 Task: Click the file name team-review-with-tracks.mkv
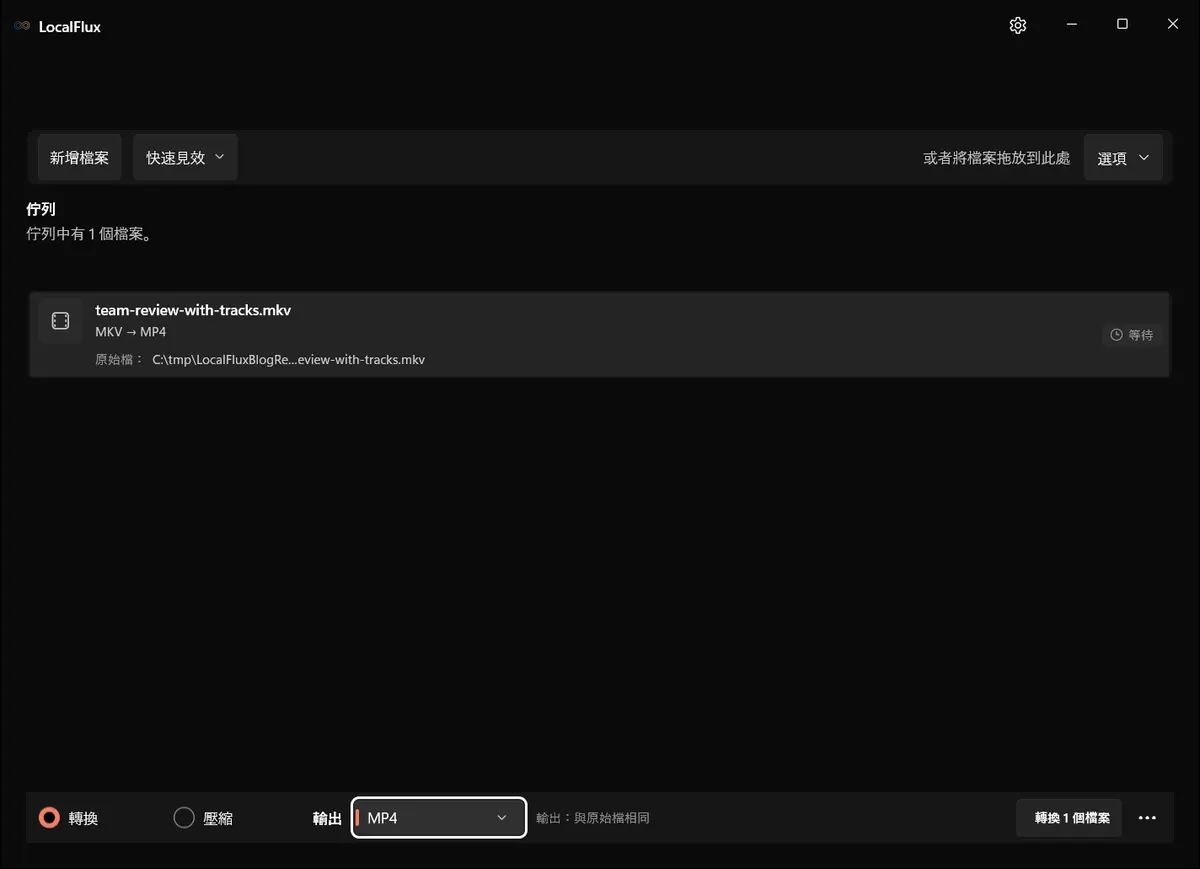193,310
